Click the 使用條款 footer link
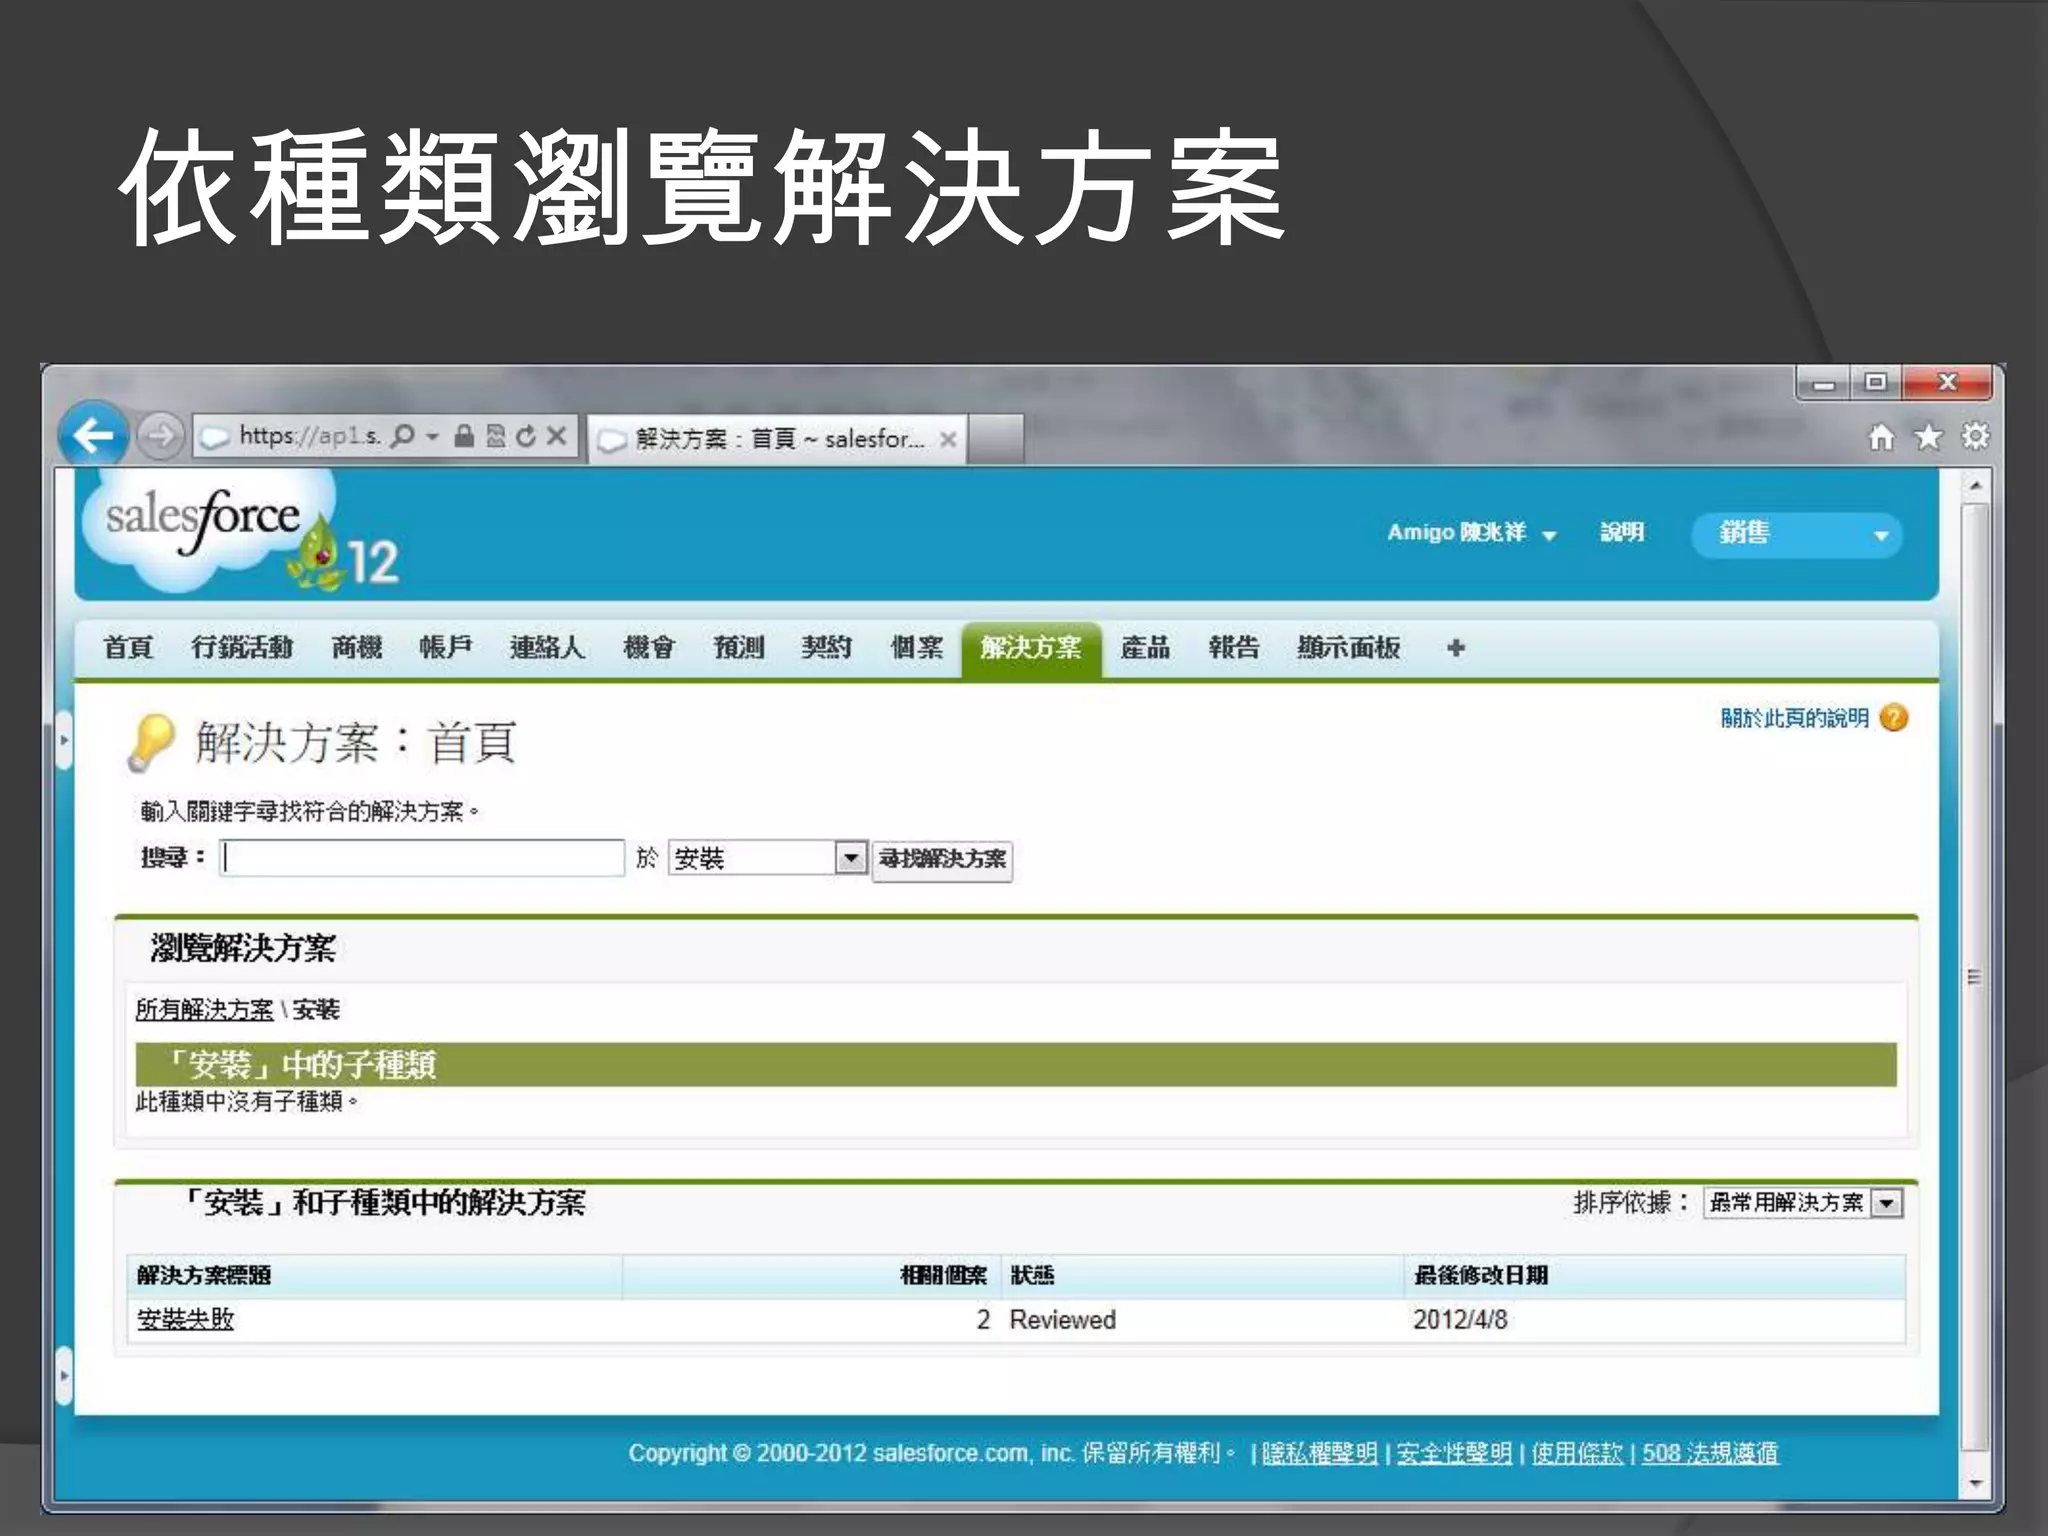 point(1576,1453)
